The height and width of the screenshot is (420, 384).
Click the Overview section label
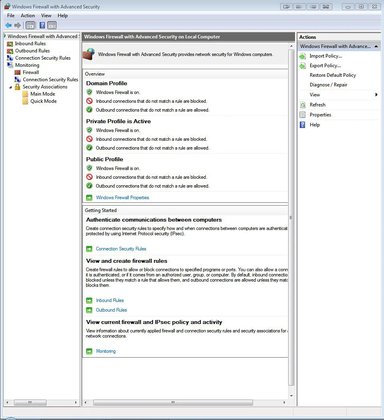(95, 74)
